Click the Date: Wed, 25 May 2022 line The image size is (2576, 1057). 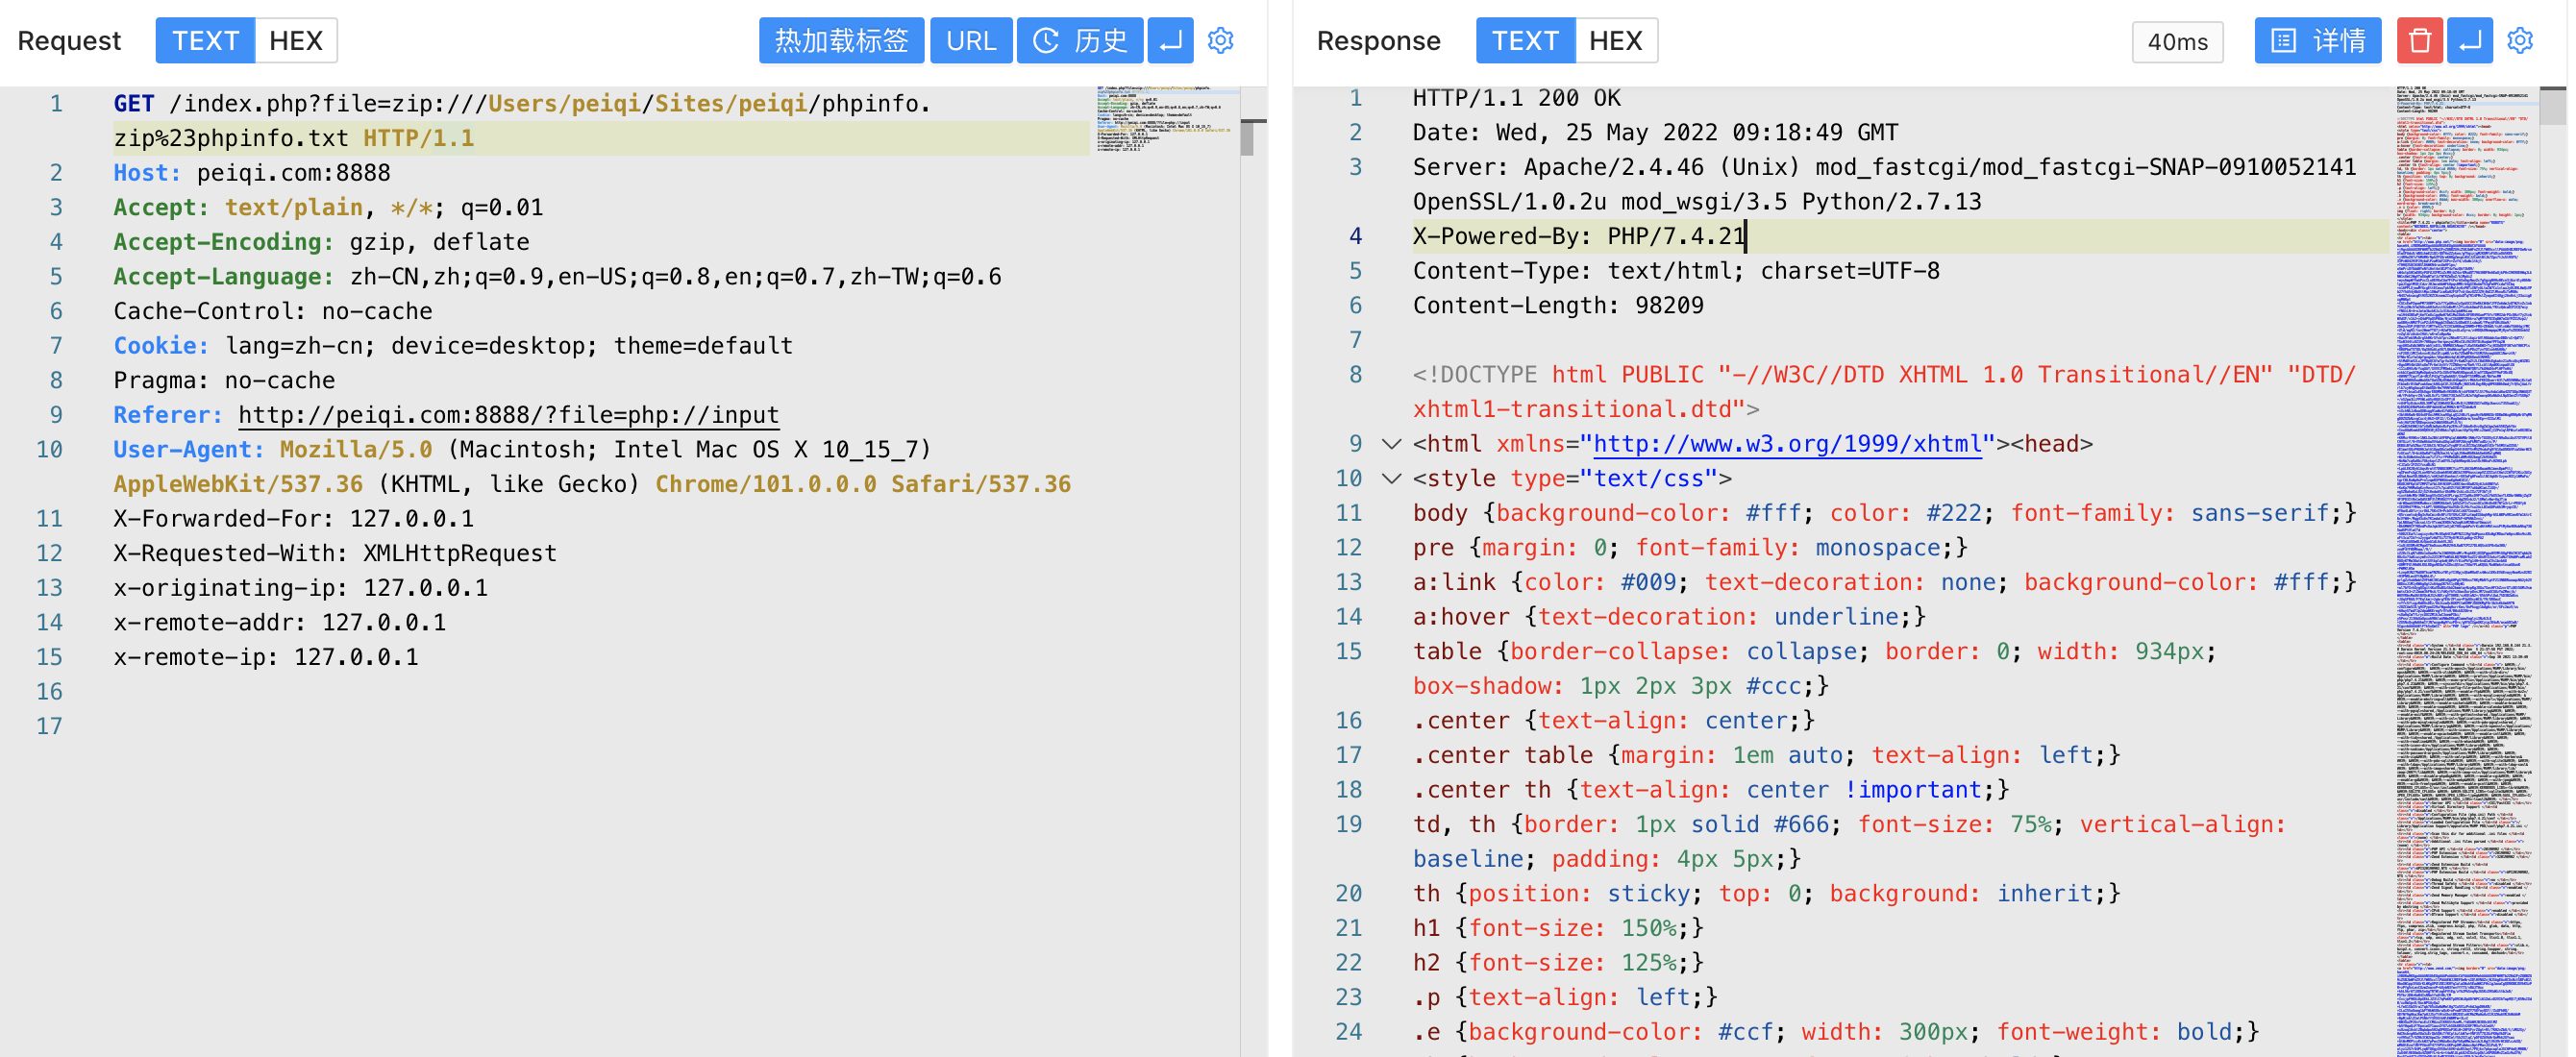point(1655,133)
